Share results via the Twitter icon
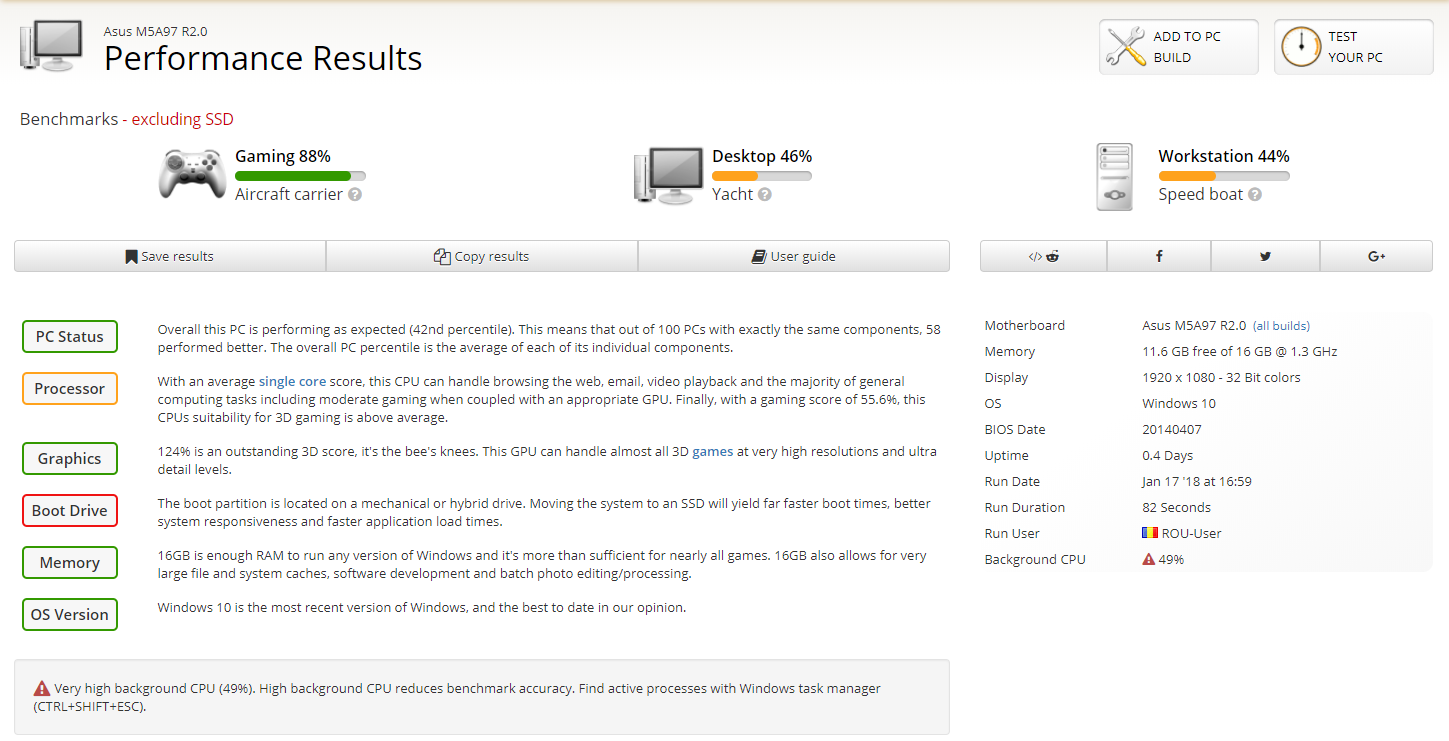The image size is (1449, 741). point(1265,256)
